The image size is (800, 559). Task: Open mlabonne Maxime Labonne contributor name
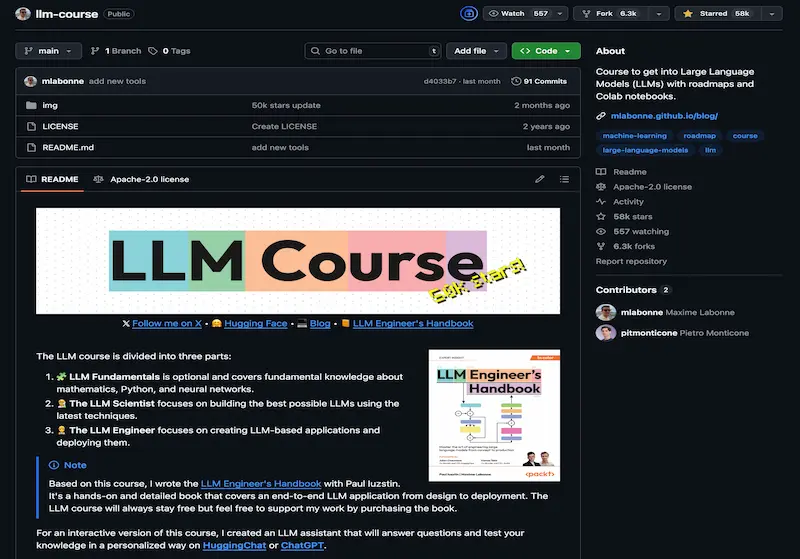pyautogui.click(x=678, y=312)
